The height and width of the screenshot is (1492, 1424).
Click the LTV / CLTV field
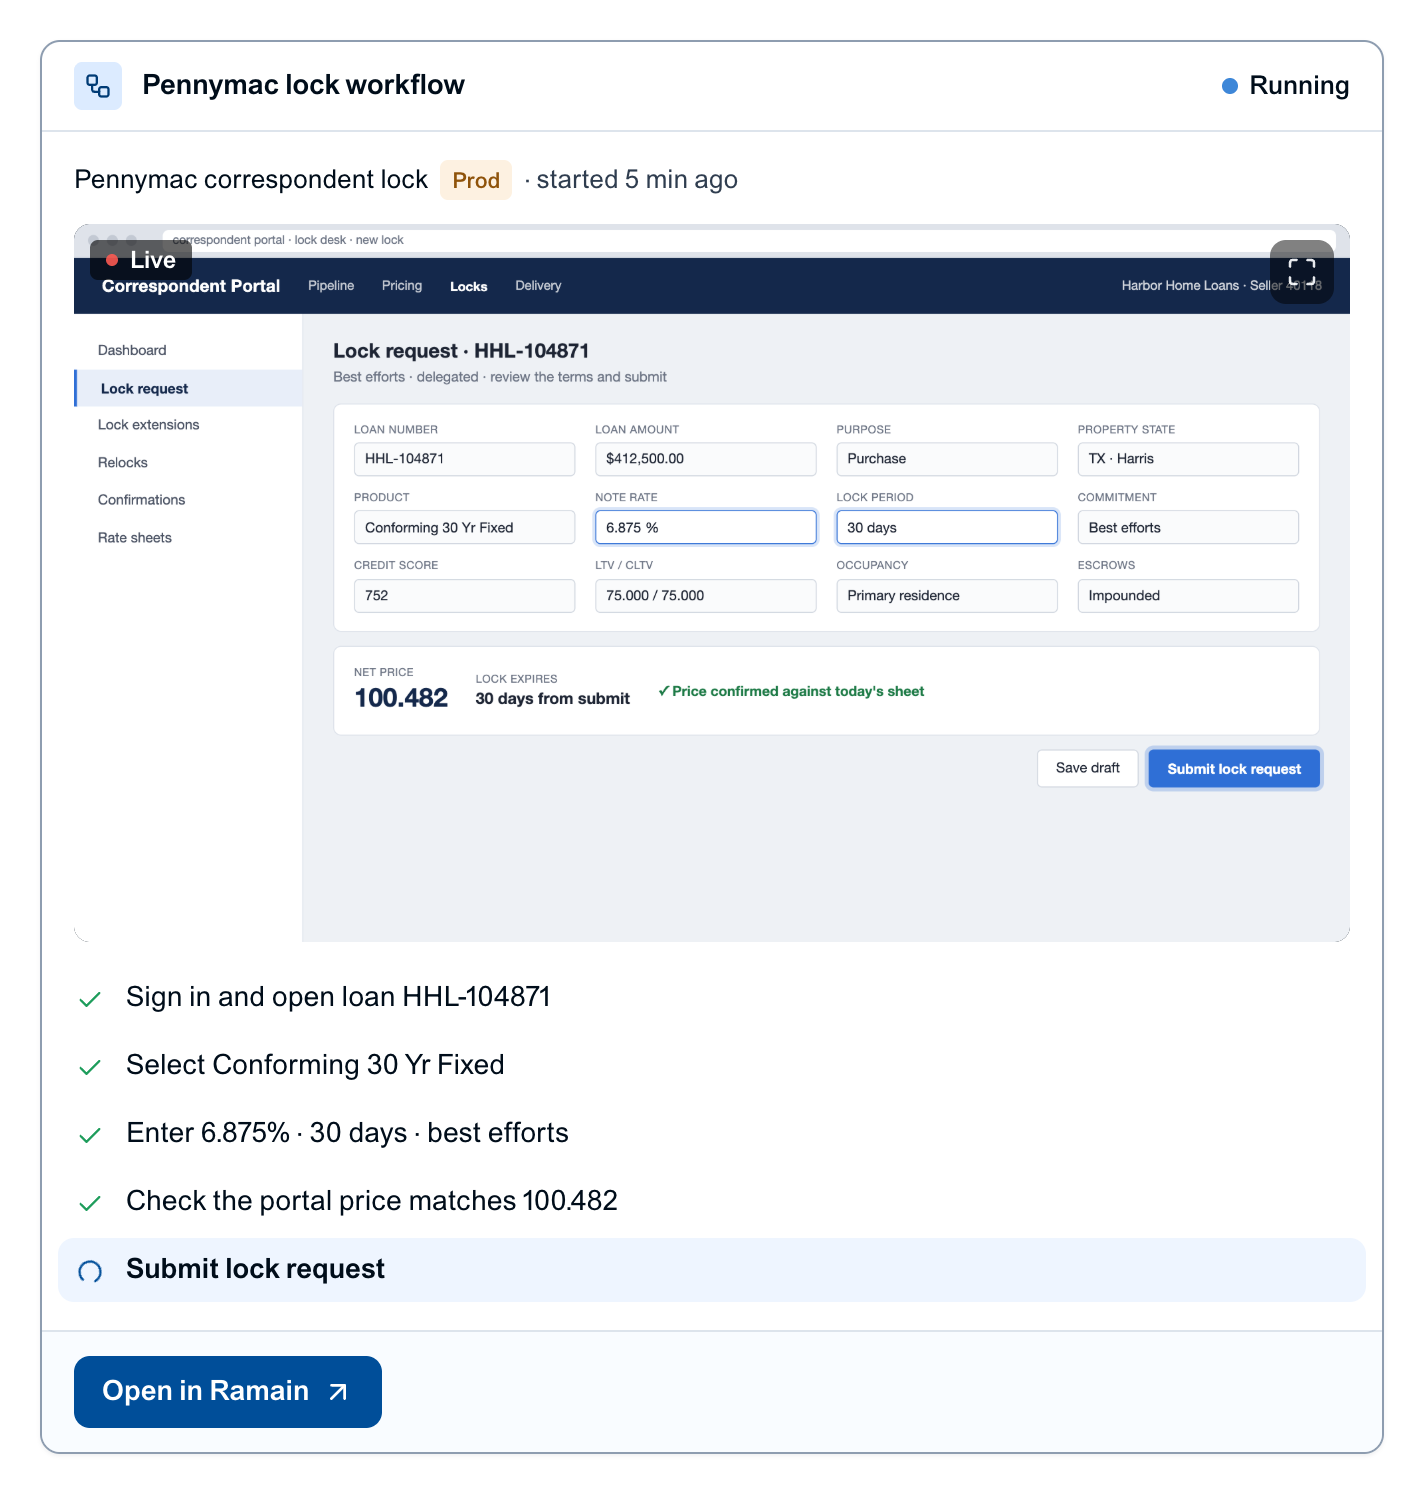[x=706, y=596]
